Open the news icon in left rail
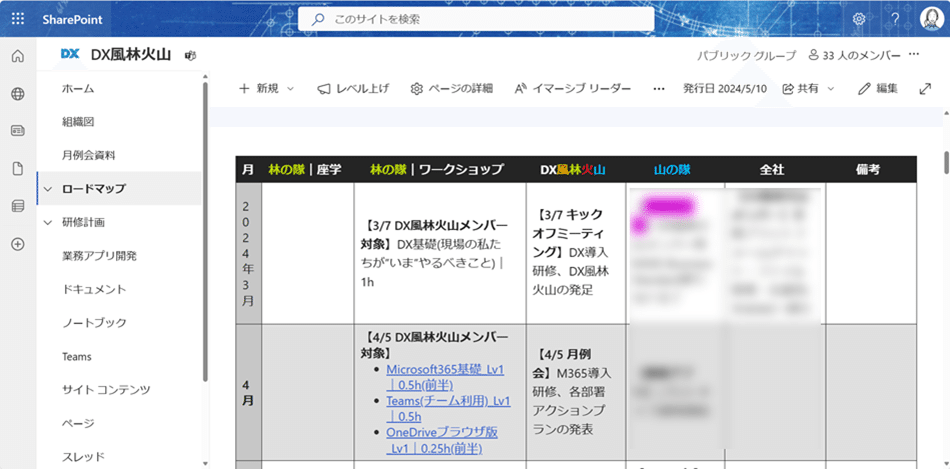Viewport: 950px width, 469px height. pyautogui.click(x=18, y=131)
